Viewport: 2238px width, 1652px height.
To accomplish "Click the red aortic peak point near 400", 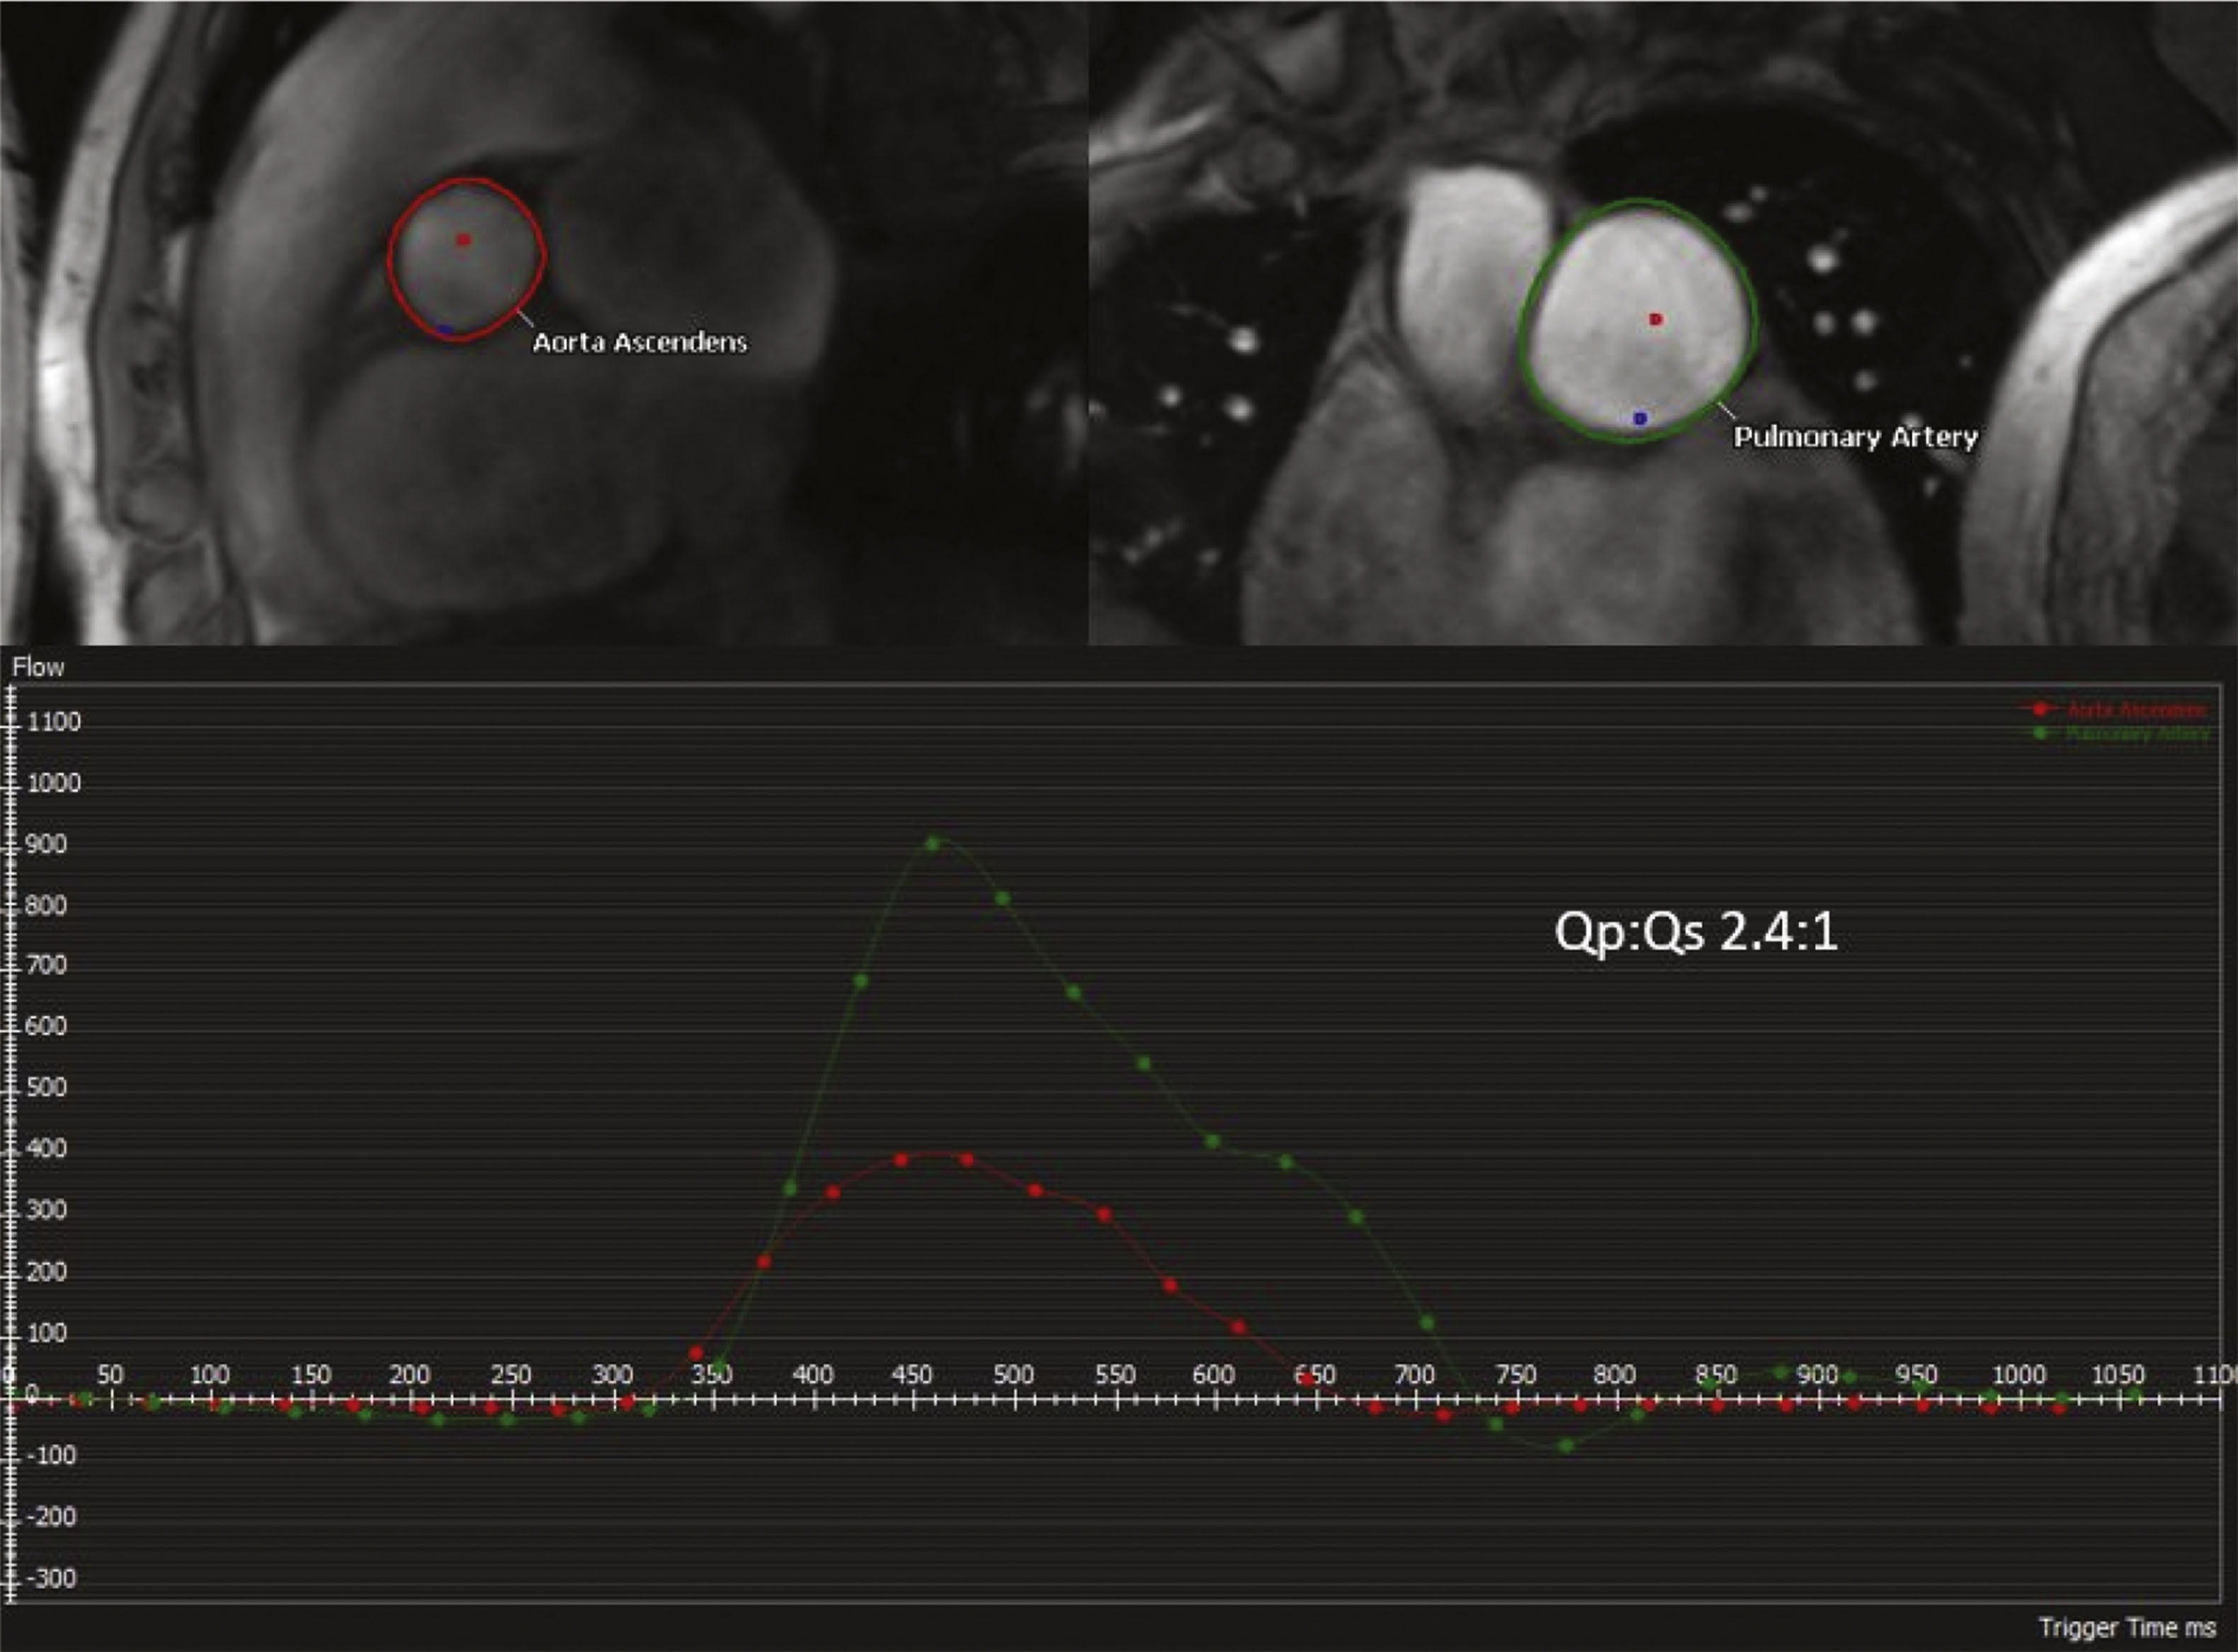I will pos(901,1160).
